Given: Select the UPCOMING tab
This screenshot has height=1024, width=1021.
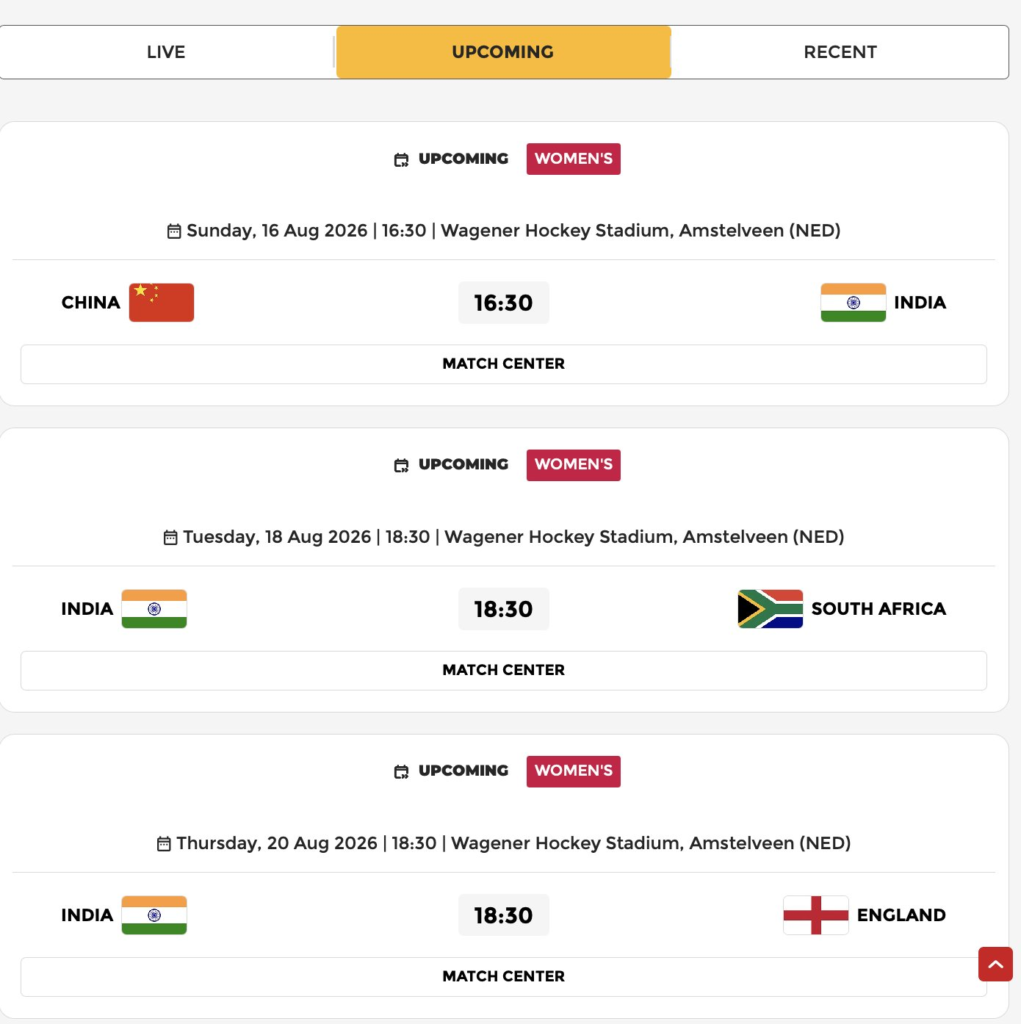Looking at the screenshot, I should [x=503, y=52].
